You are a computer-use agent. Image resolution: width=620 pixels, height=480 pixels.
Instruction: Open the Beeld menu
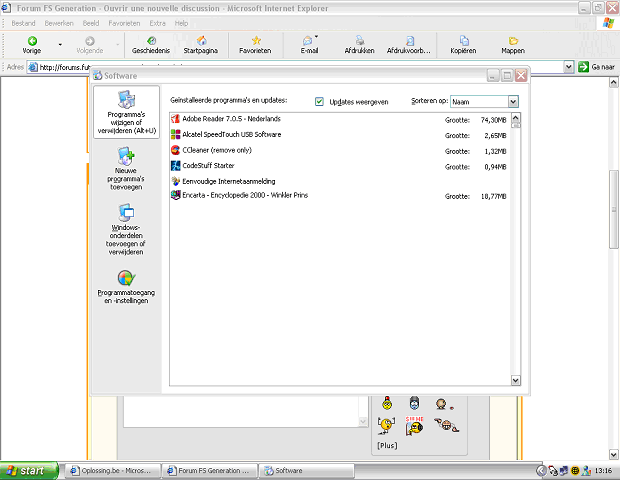[x=91, y=23]
